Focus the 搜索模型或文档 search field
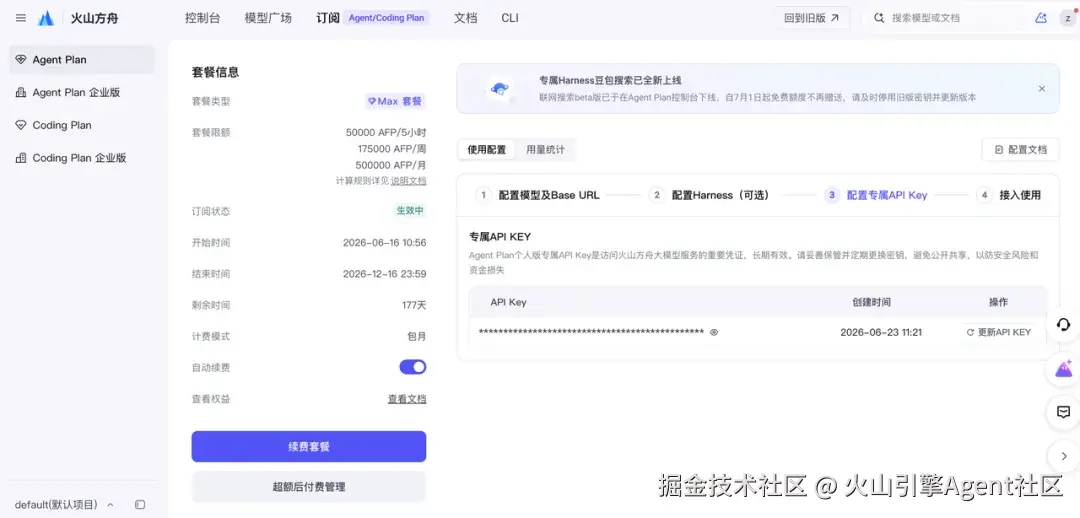The image size is (1080, 518). [946, 18]
